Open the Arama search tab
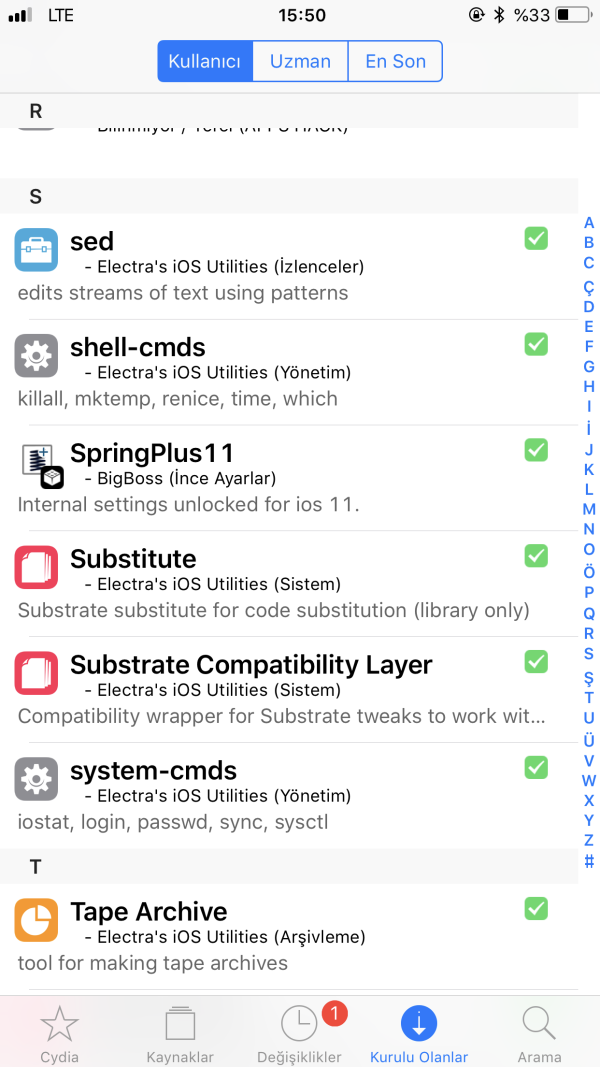 [x=539, y=1032]
